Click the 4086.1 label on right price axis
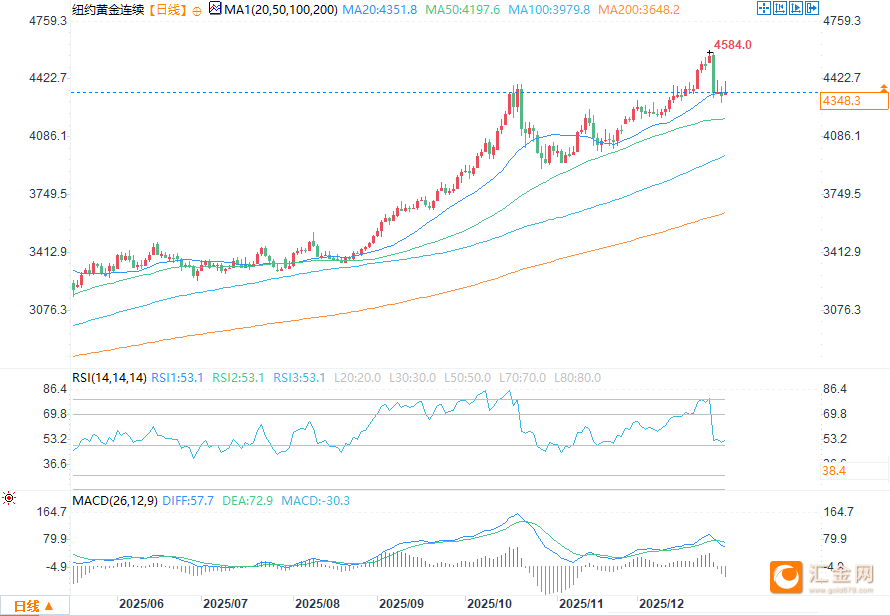The height and width of the screenshot is (616, 890). (842, 136)
